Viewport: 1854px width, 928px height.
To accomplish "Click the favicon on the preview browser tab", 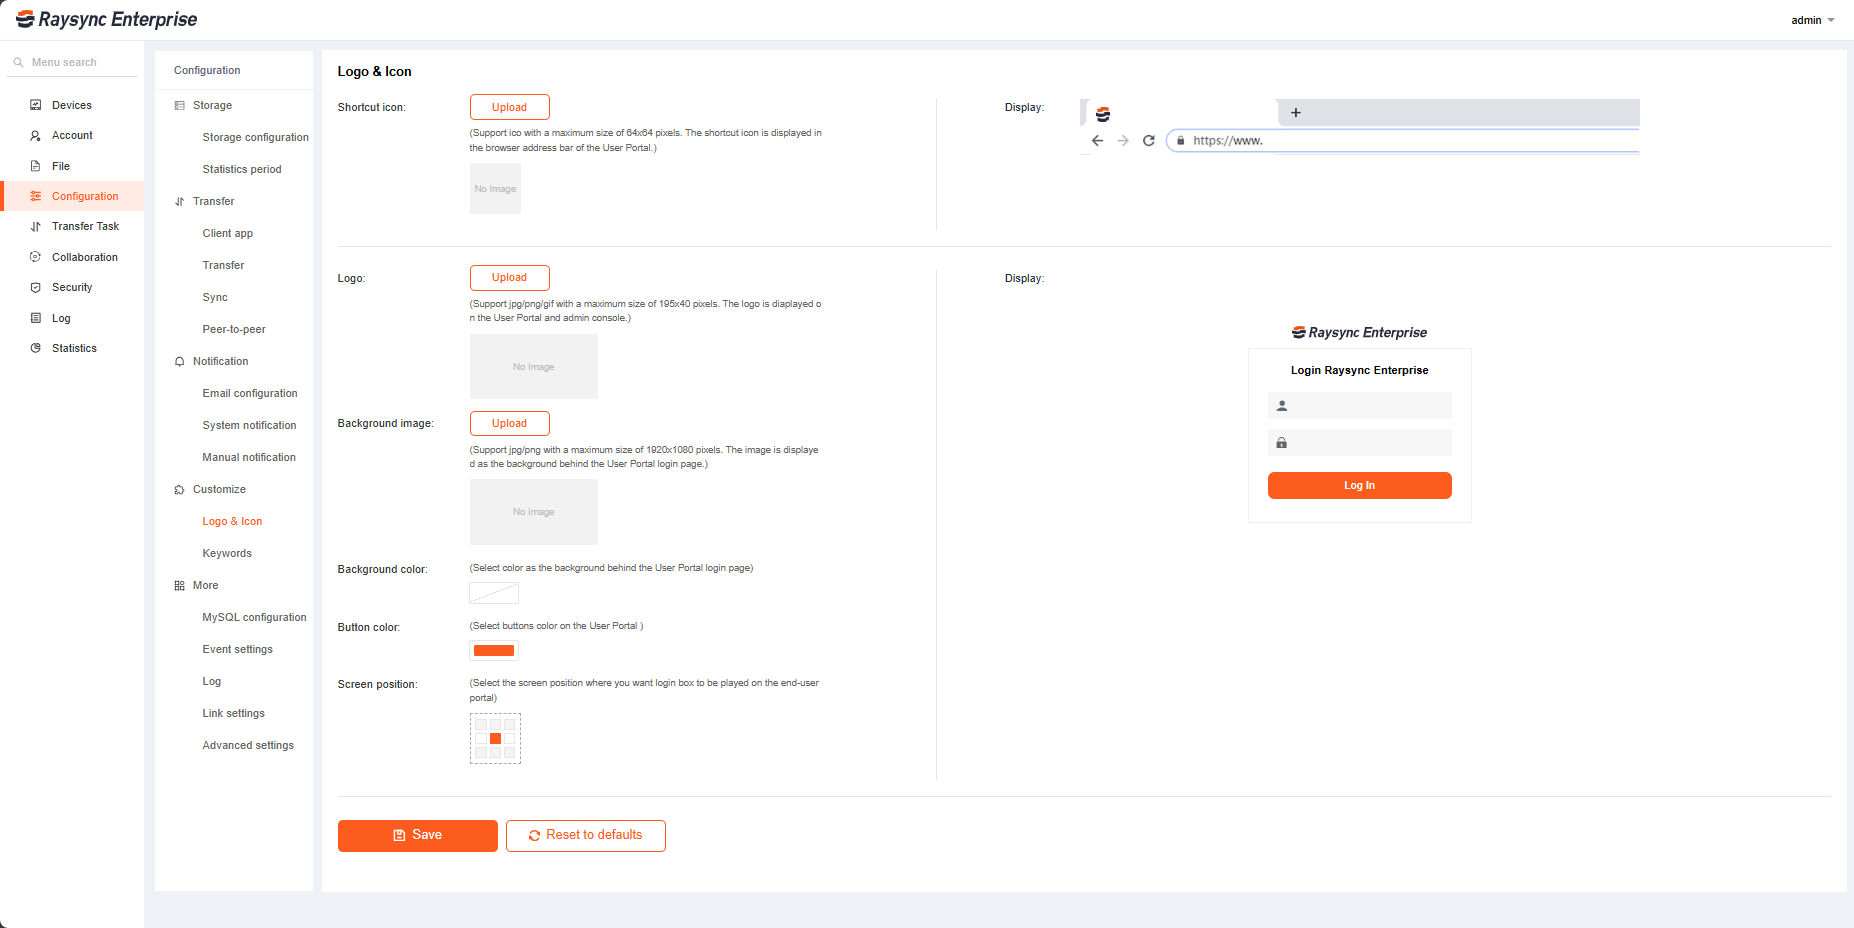I will pos(1103,114).
